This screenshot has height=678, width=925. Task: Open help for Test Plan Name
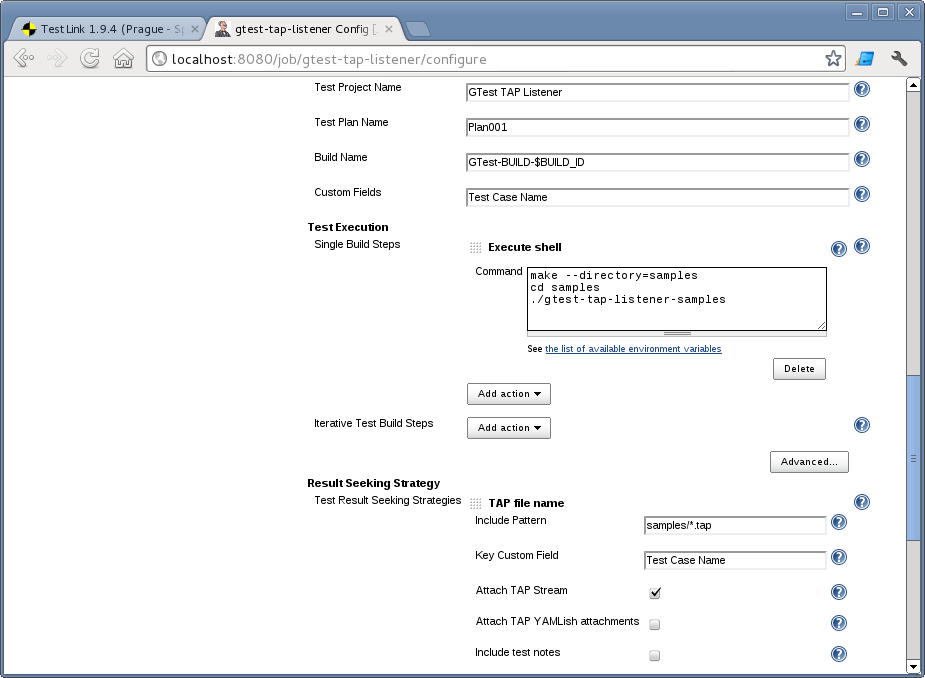[x=862, y=124]
